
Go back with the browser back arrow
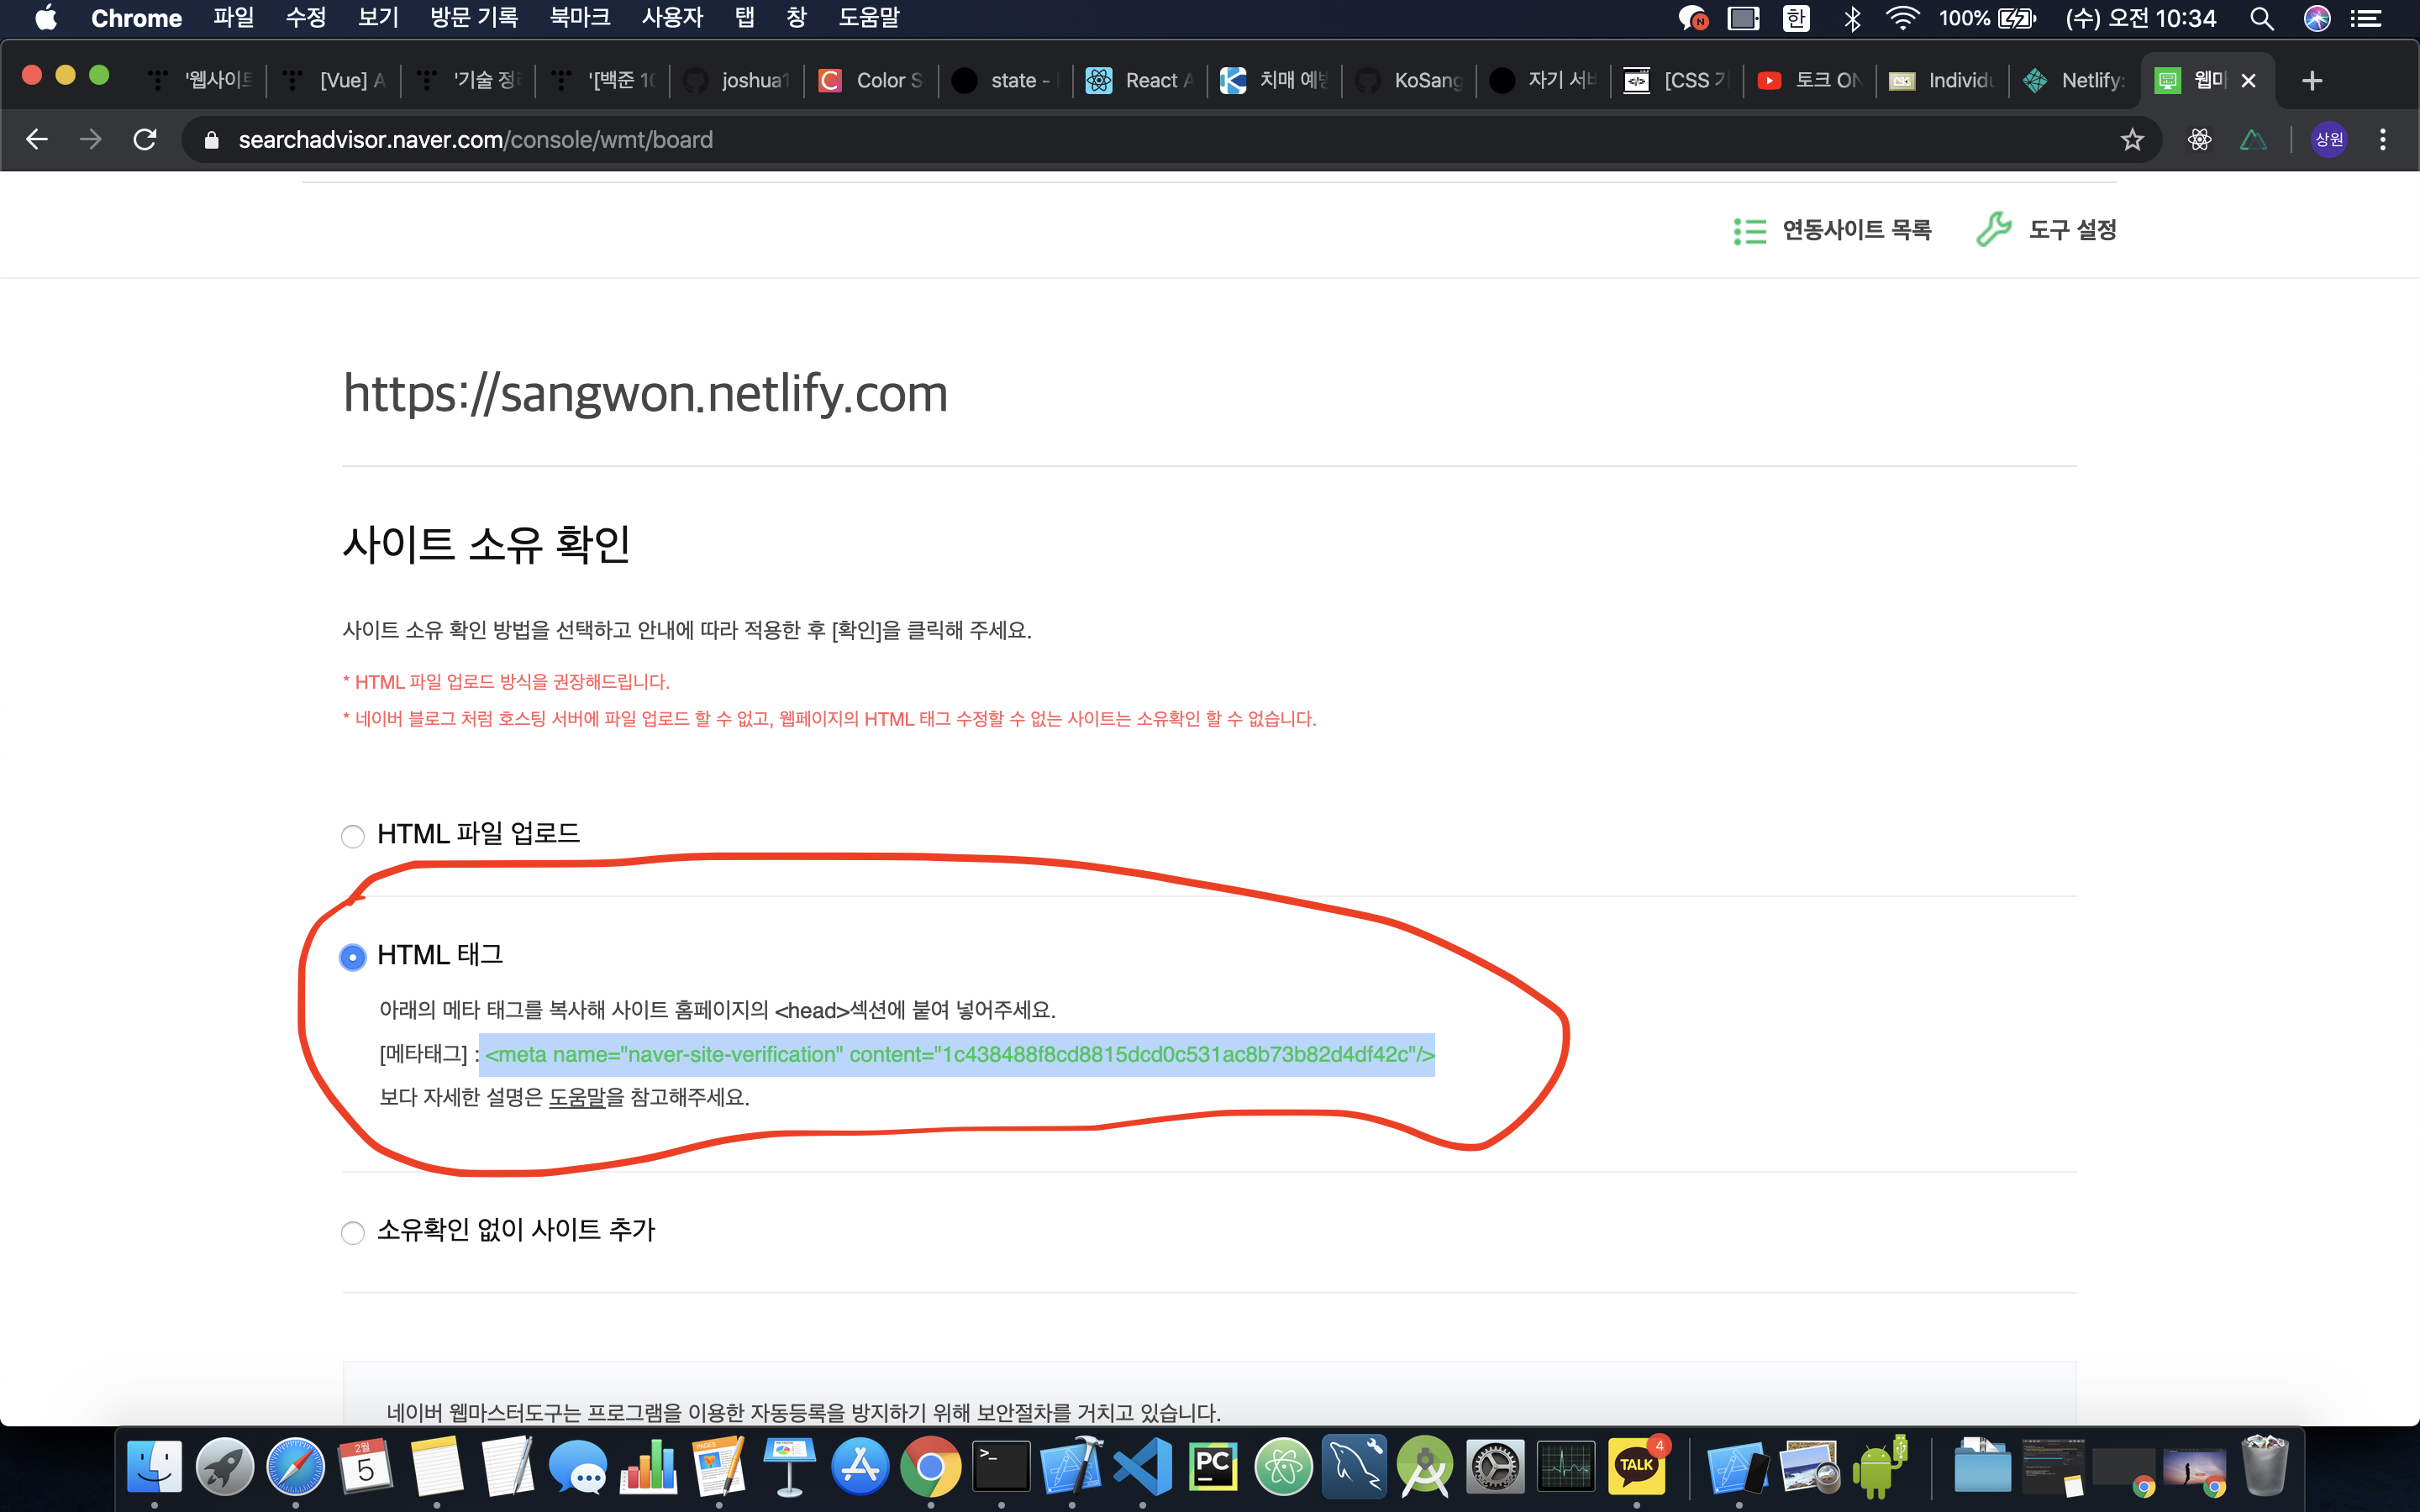(37, 140)
